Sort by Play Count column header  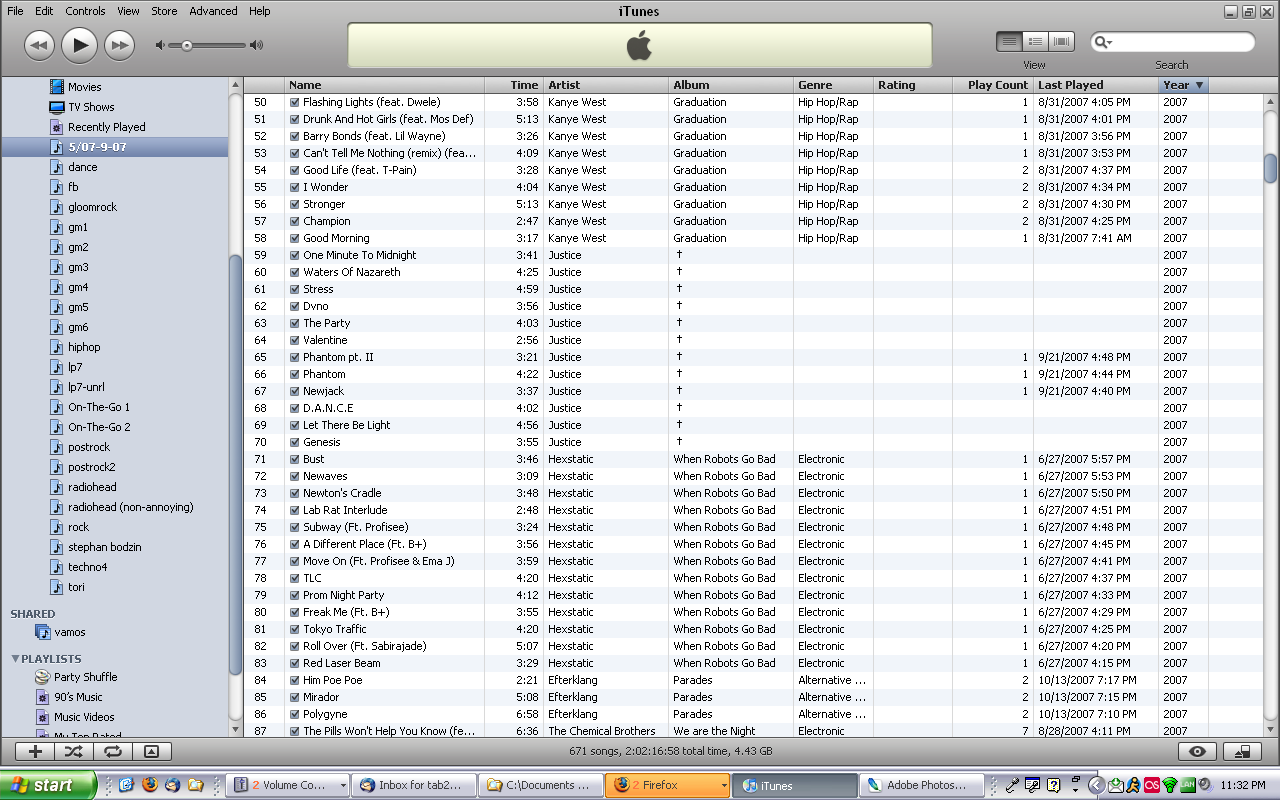coord(993,85)
